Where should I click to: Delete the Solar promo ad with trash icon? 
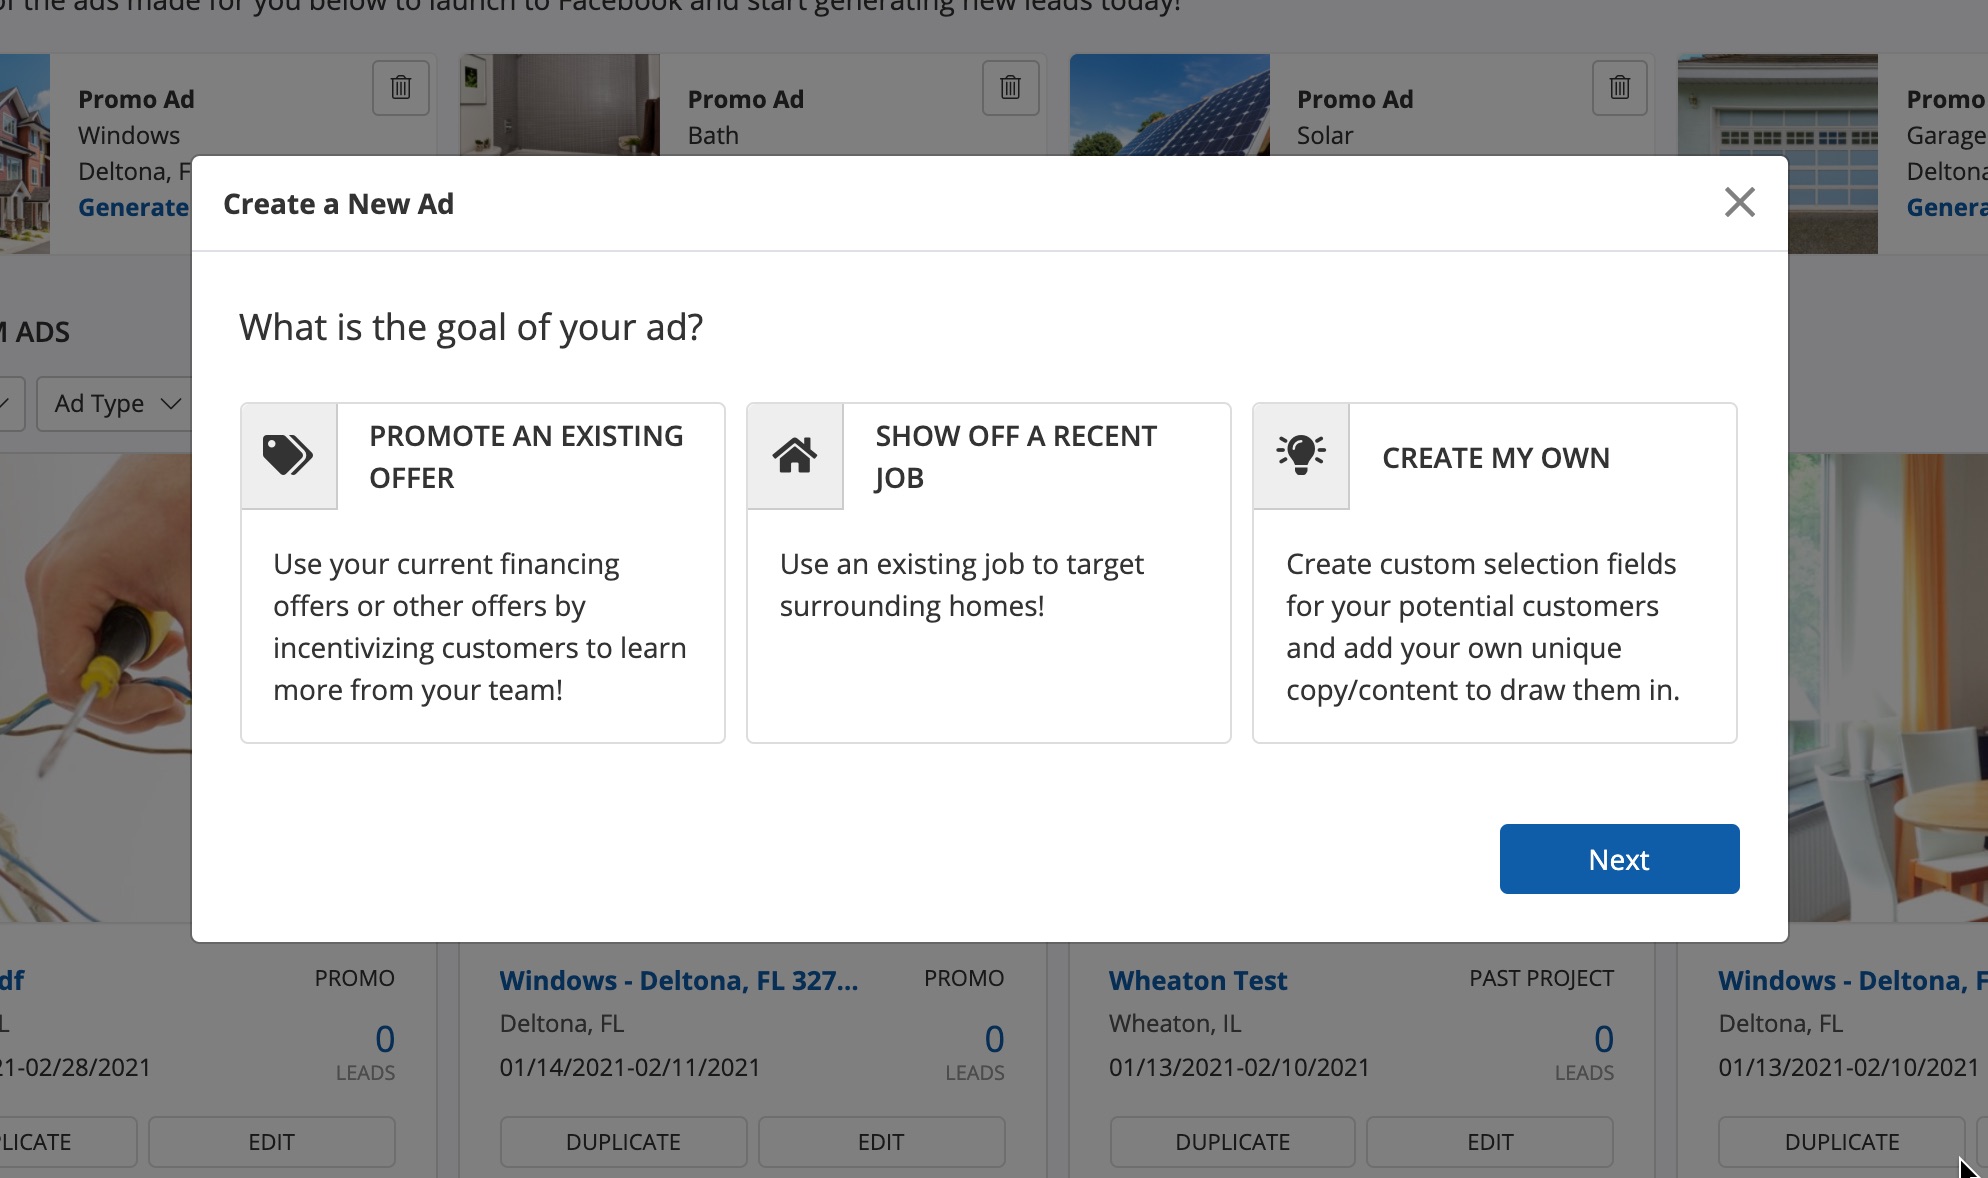[x=1619, y=88]
